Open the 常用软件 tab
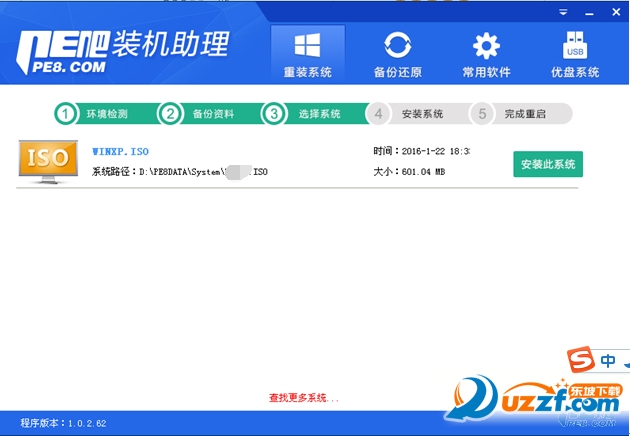This screenshot has width=630, height=436. click(x=486, y=54)
